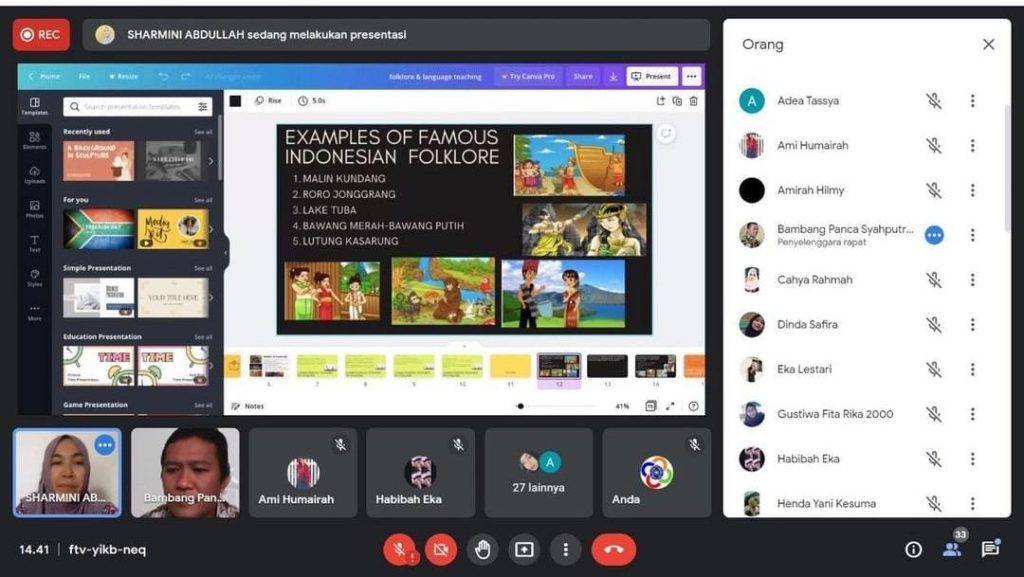Click the participants icon showing 33
Image resolution: width=1024 pixels, height=577 pixels.
click(952, 548)
